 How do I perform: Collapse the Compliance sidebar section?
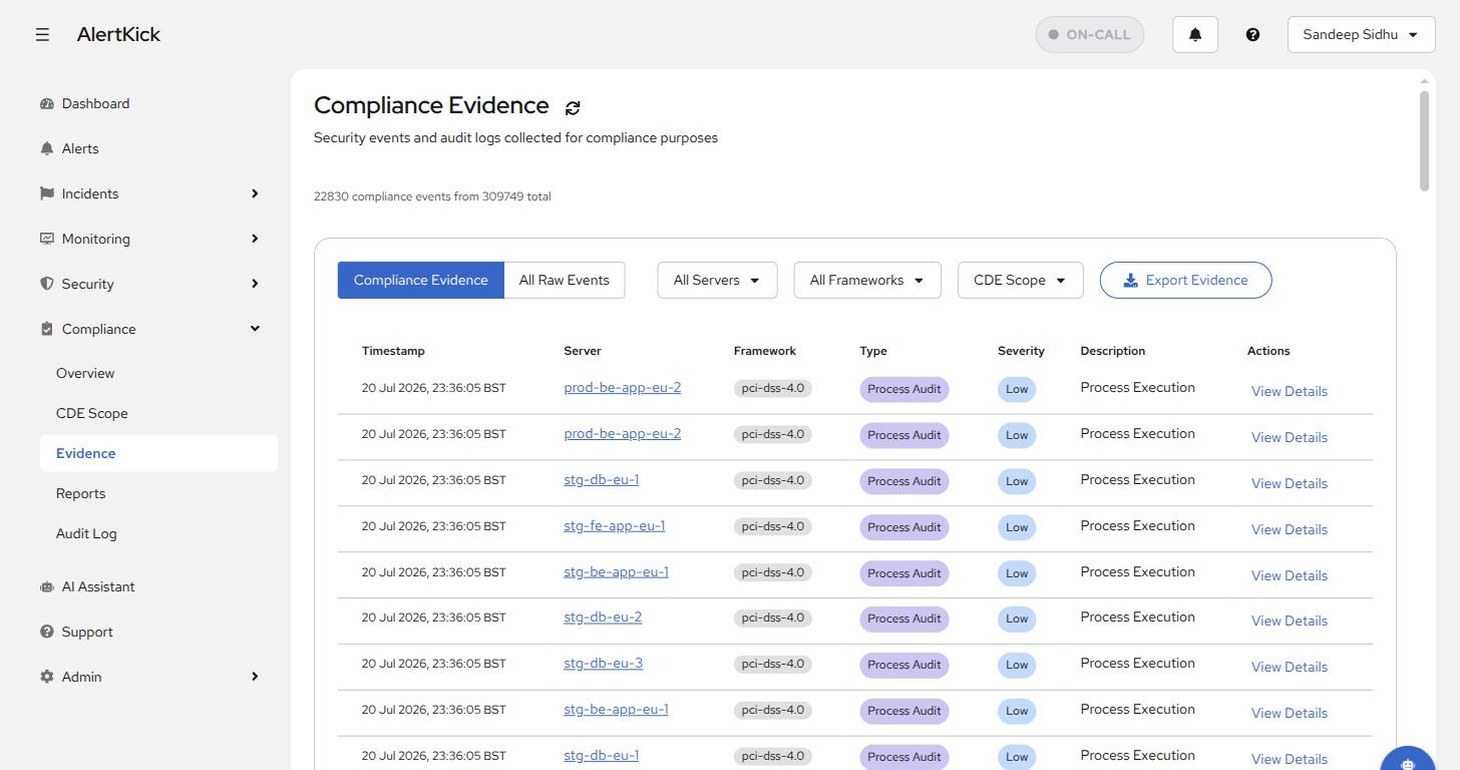(x=254, y=328)
